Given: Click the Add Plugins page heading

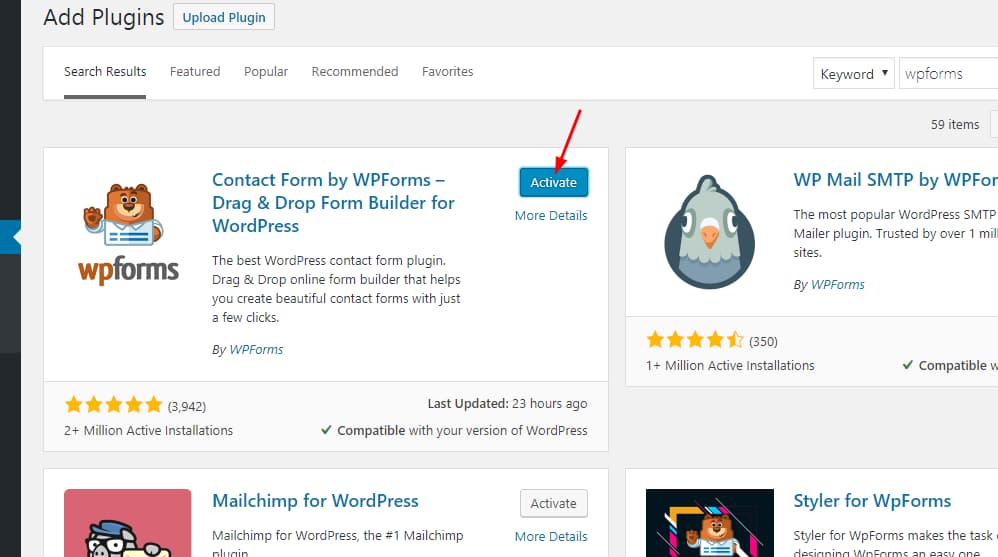Looking at the screenshot, I should [x=104, y=17].
